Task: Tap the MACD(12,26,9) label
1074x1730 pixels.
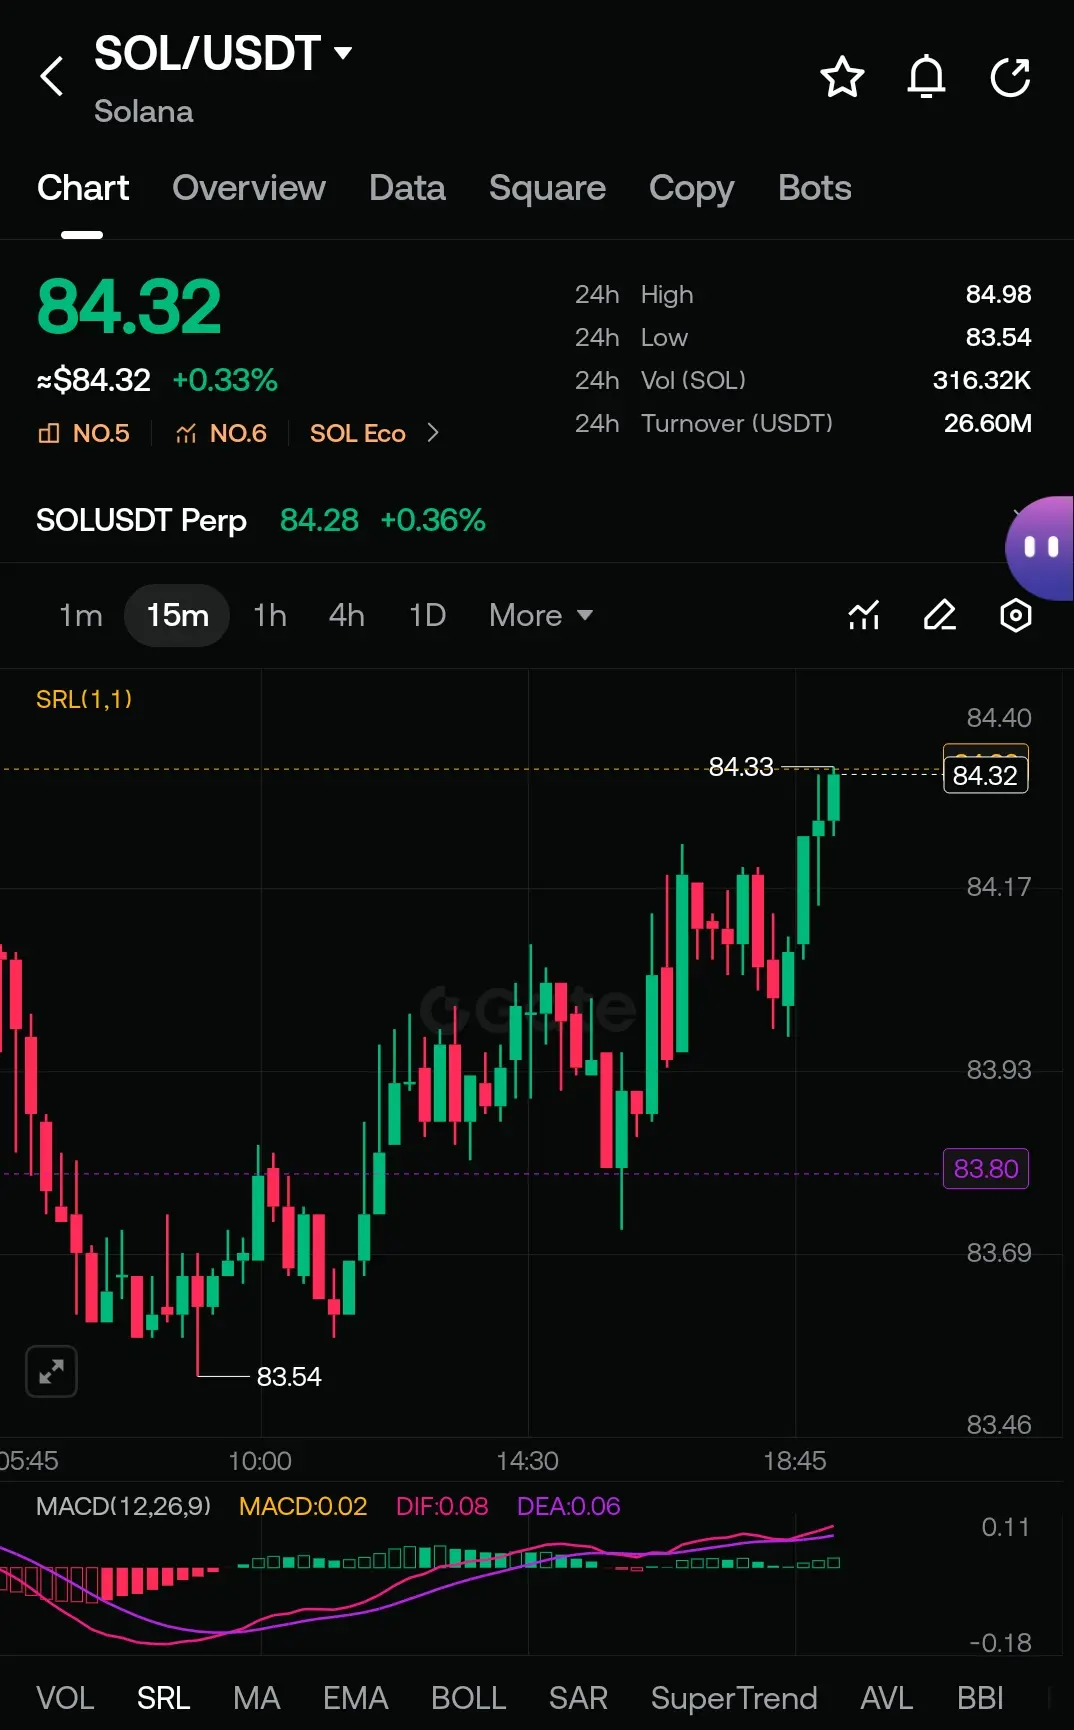Action: coord(123,1506)
